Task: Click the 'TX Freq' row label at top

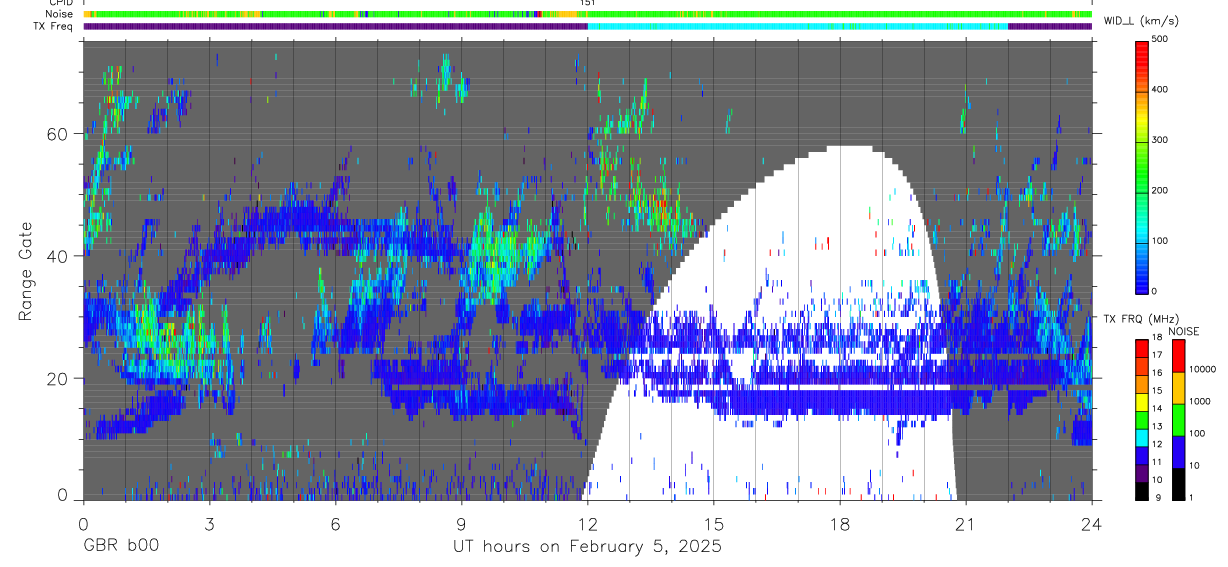Action: click(x=54, y=26)
